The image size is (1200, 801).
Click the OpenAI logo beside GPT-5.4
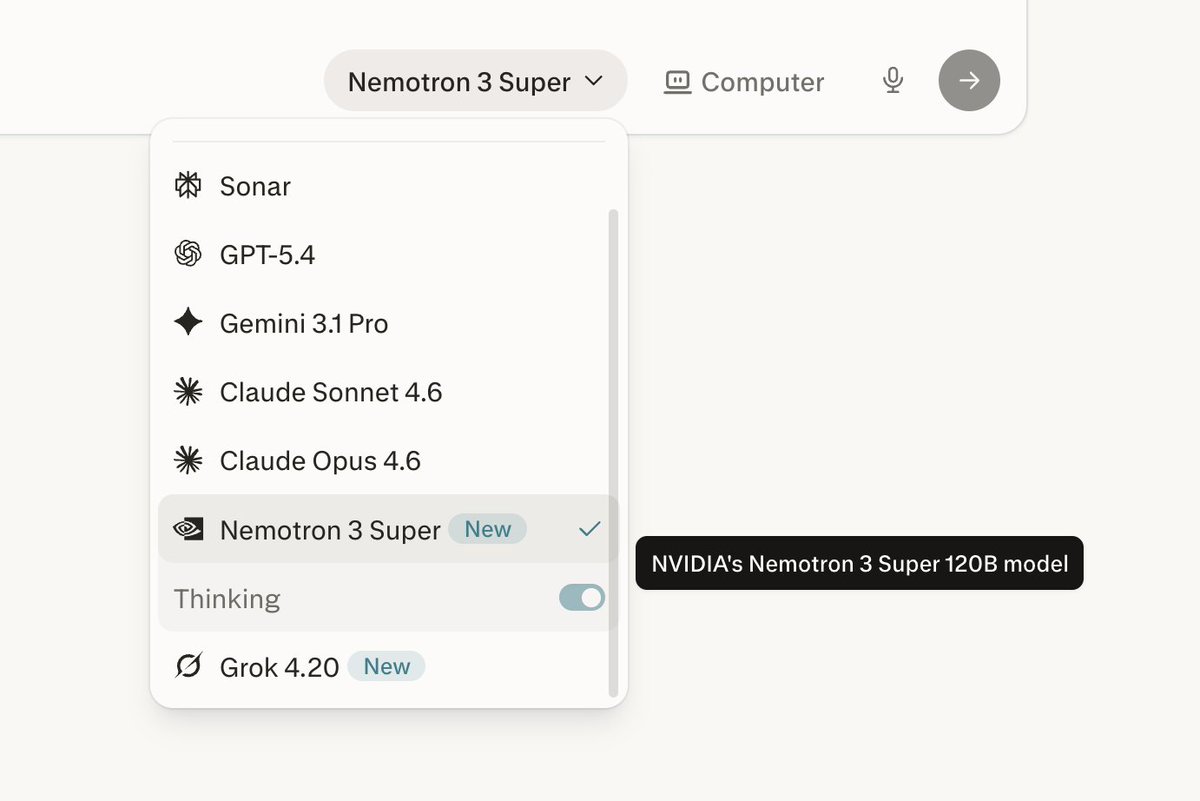(x=187, y=255)
